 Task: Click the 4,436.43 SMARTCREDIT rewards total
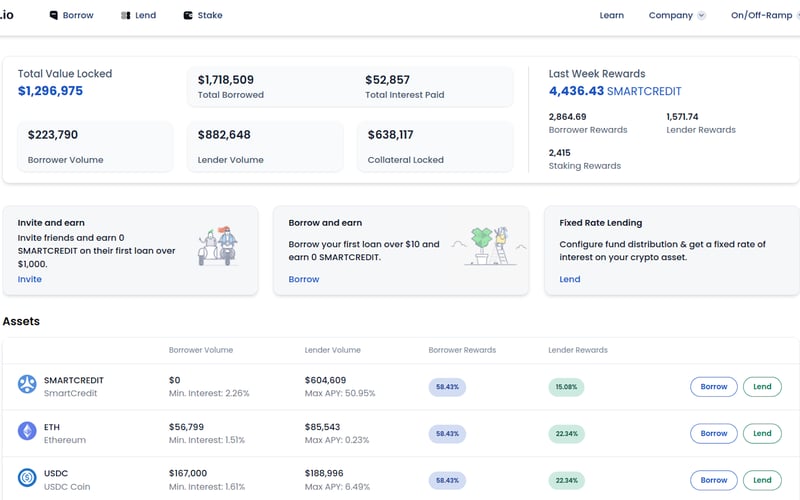click(x=615, y=91)
